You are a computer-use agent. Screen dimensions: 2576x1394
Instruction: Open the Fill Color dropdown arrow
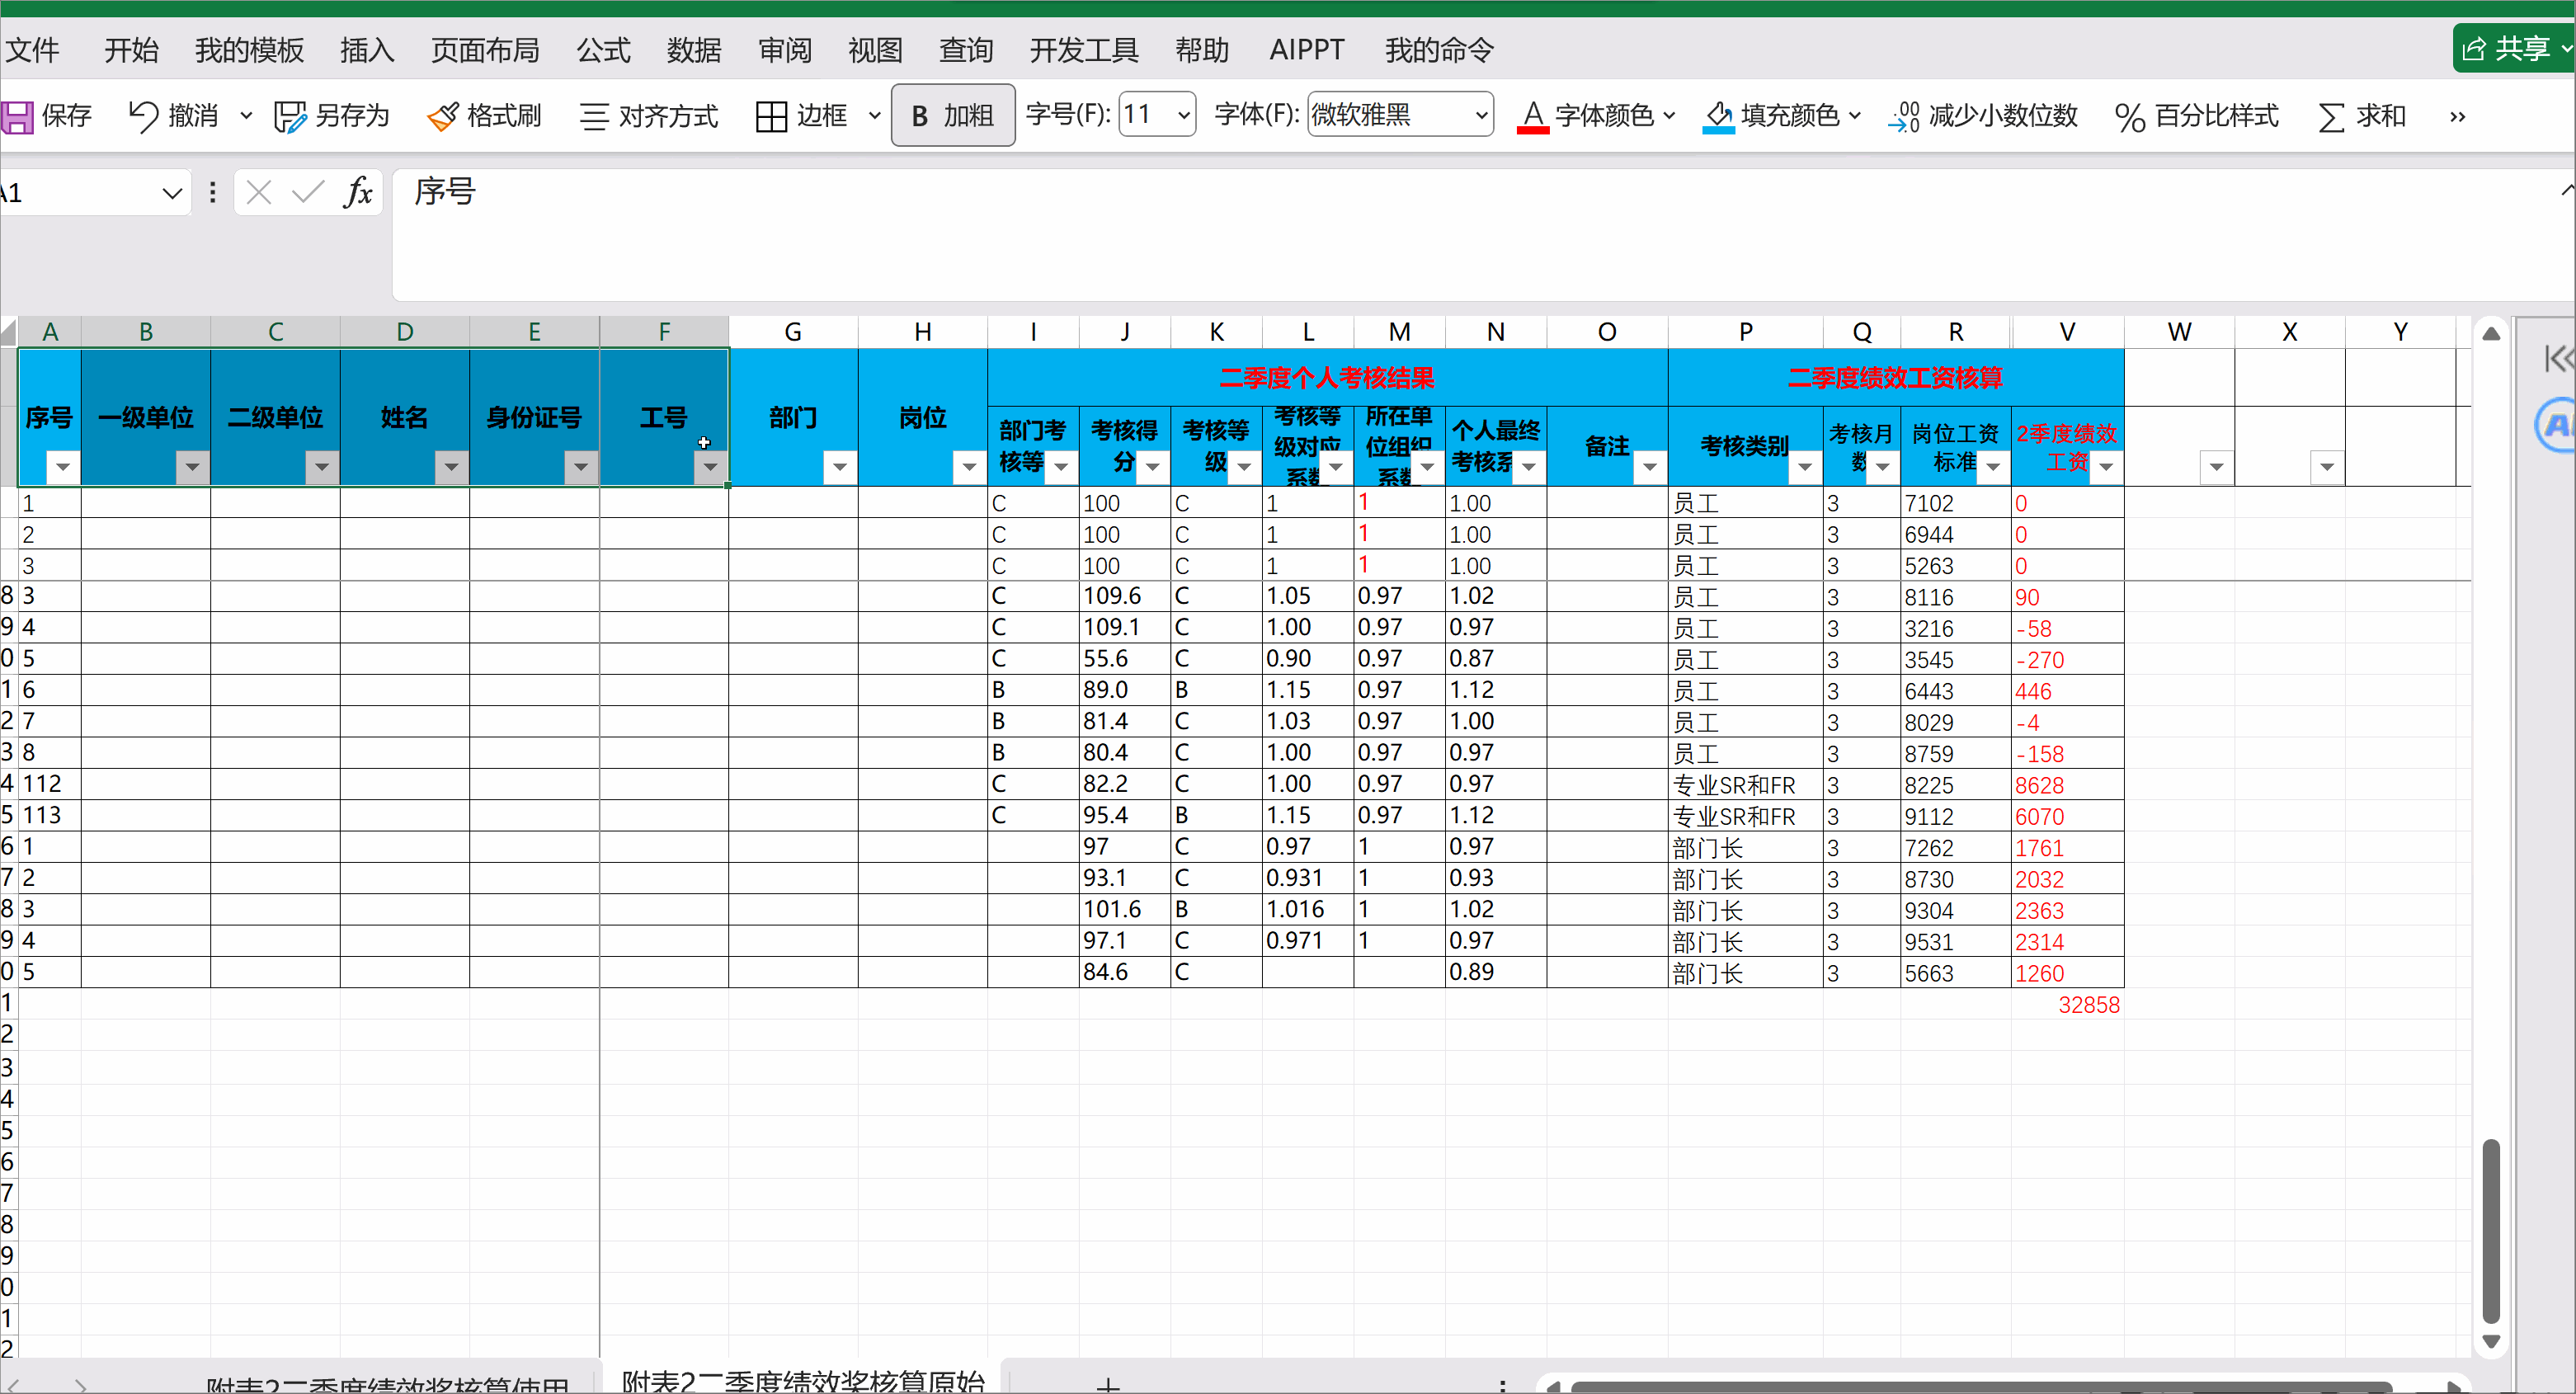pyautogui.click(x=1854, y=116)
